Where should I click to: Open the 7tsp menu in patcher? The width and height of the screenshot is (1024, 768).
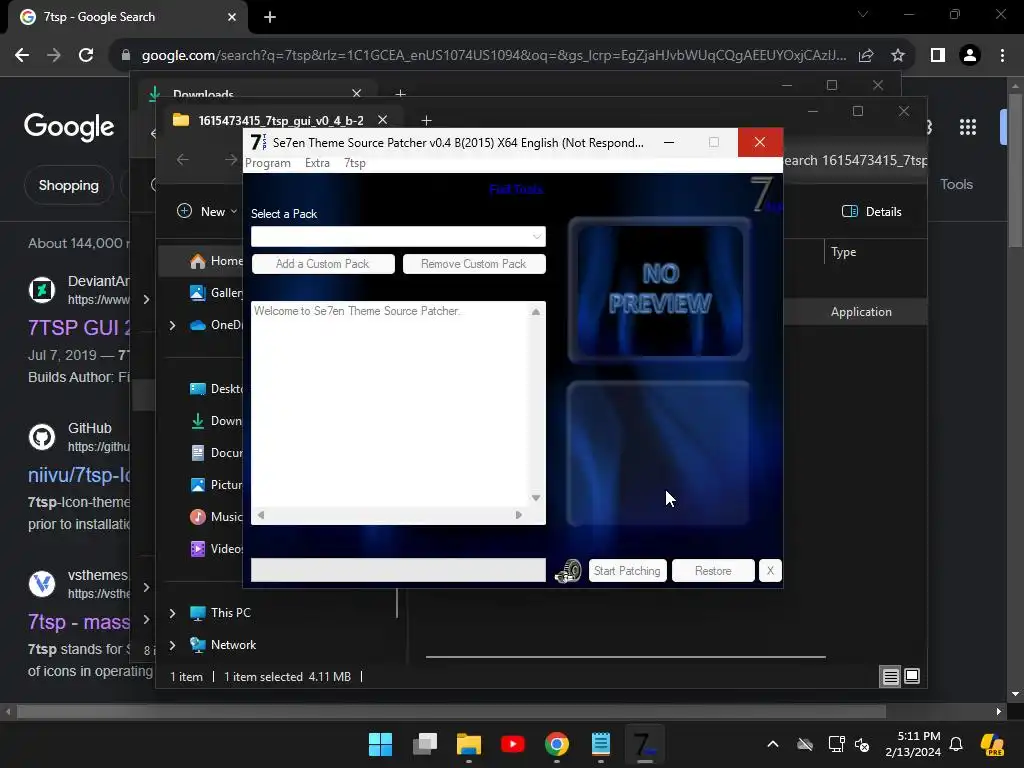(x=355, y=163)
